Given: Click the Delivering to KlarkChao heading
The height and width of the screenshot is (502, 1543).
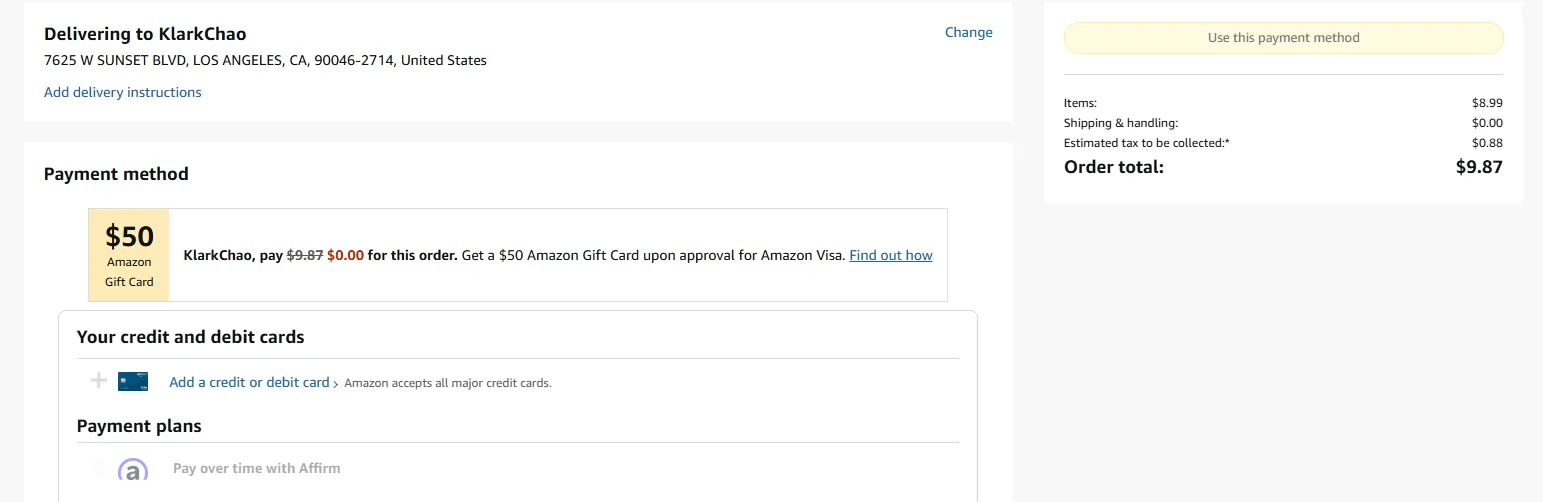Looking at the screenshot, I should pos(145,34).
